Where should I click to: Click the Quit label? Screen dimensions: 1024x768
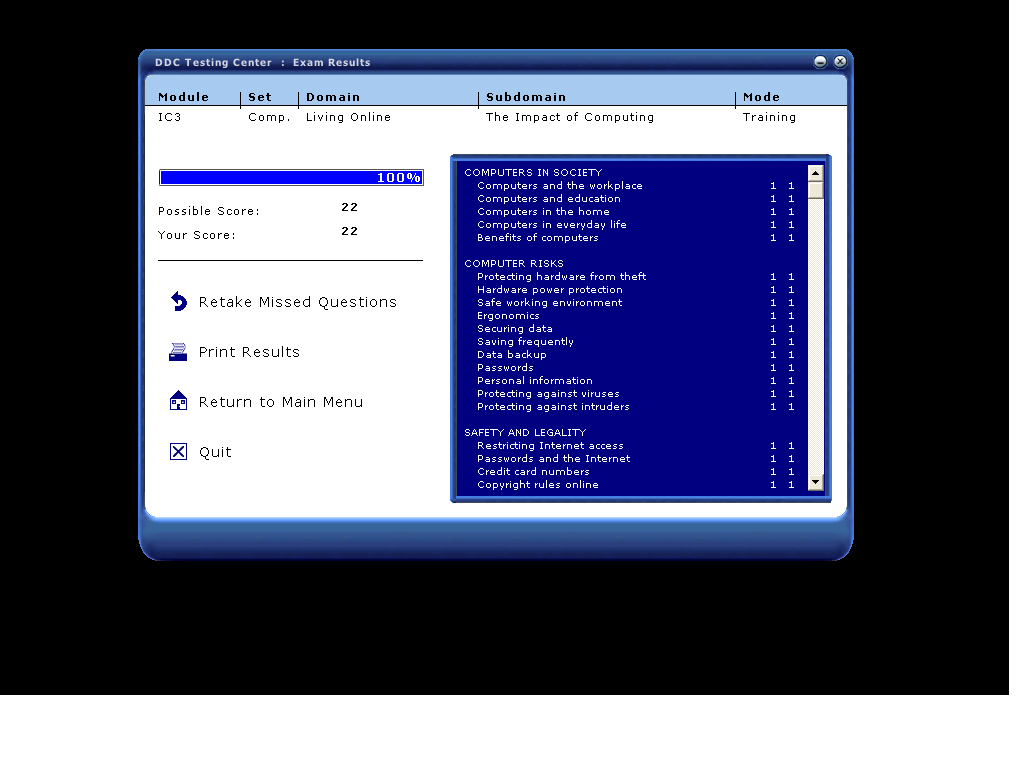[215, 452]
